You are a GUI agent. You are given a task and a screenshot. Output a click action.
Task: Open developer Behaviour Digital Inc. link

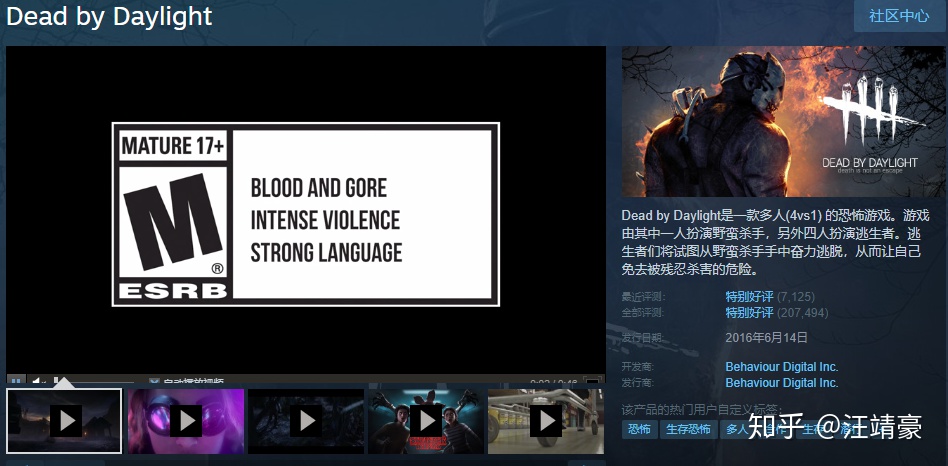782,367
